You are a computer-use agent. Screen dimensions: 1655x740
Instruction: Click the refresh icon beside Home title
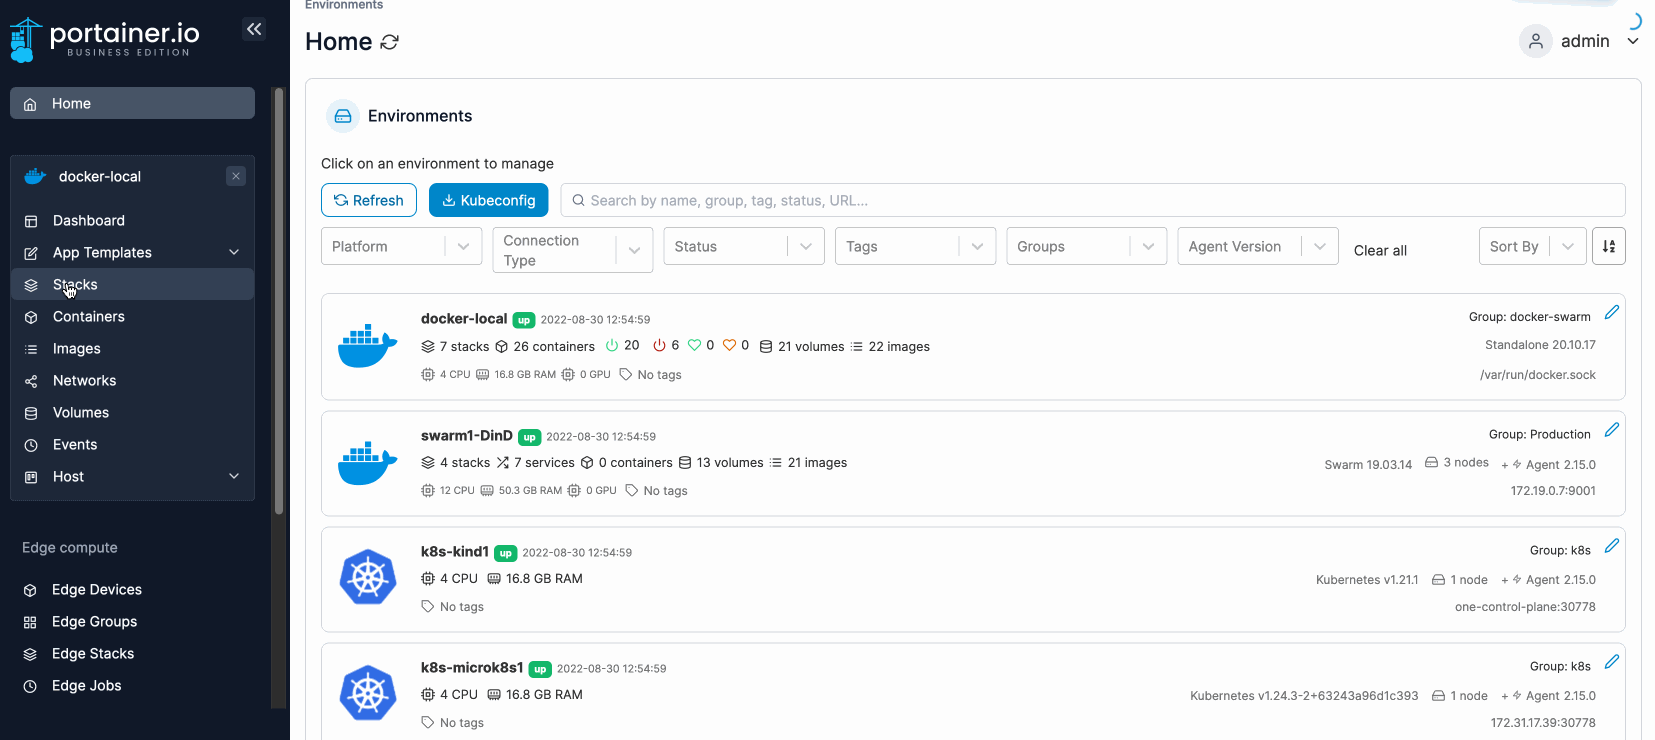tap(390, 42)
